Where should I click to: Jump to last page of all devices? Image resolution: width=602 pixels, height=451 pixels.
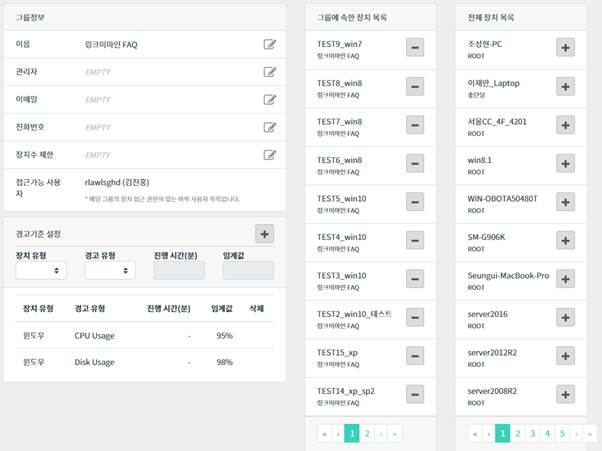(x=590, y=433)
